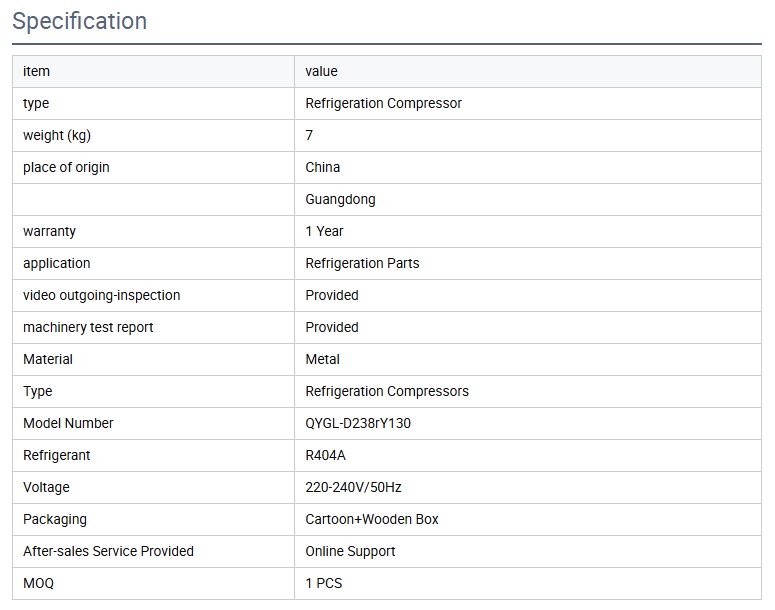Select the 'R404A' refrigerant value
Image resolution: width=775 pixels, height=610 pixels.
(x=326, y=455)
